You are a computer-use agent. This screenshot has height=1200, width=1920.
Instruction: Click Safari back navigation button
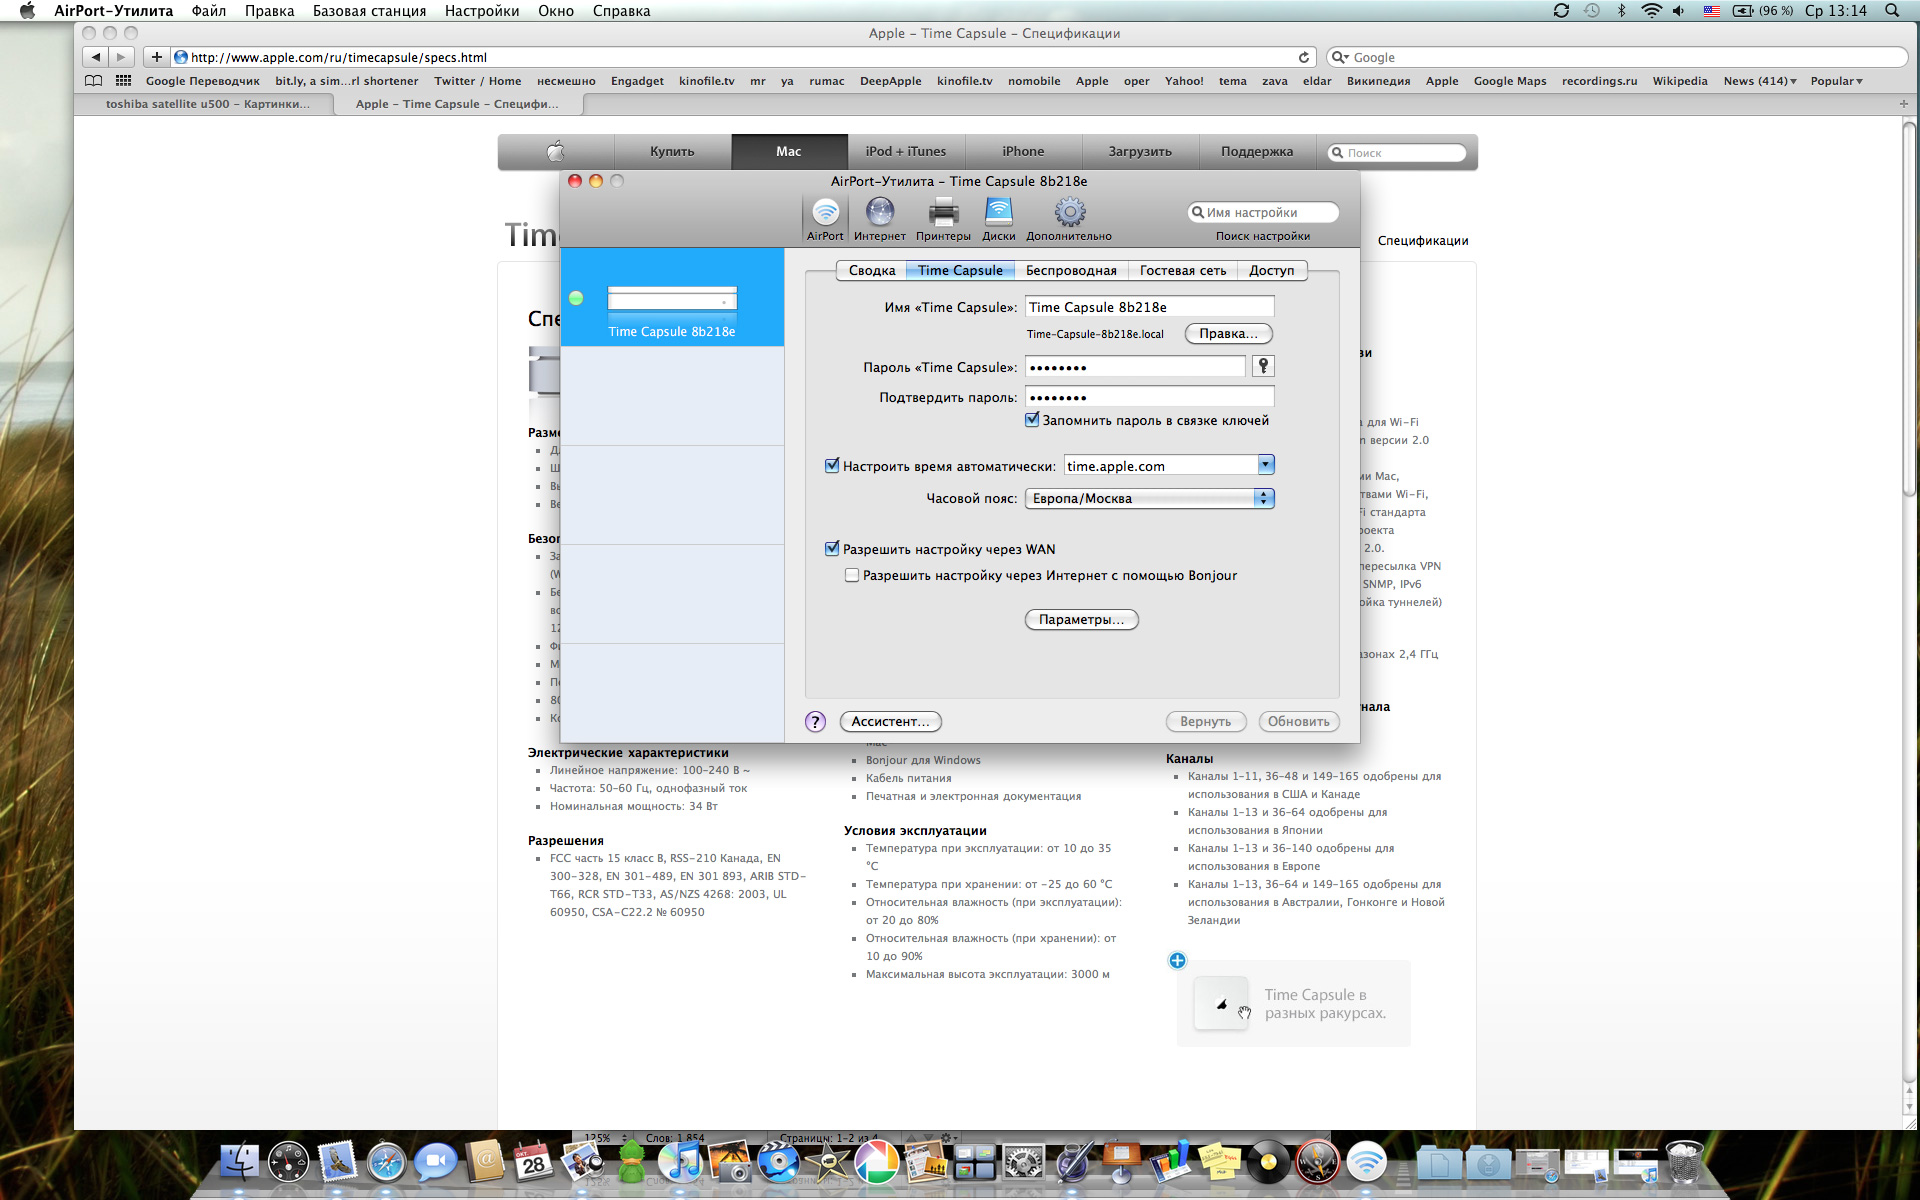95,57
